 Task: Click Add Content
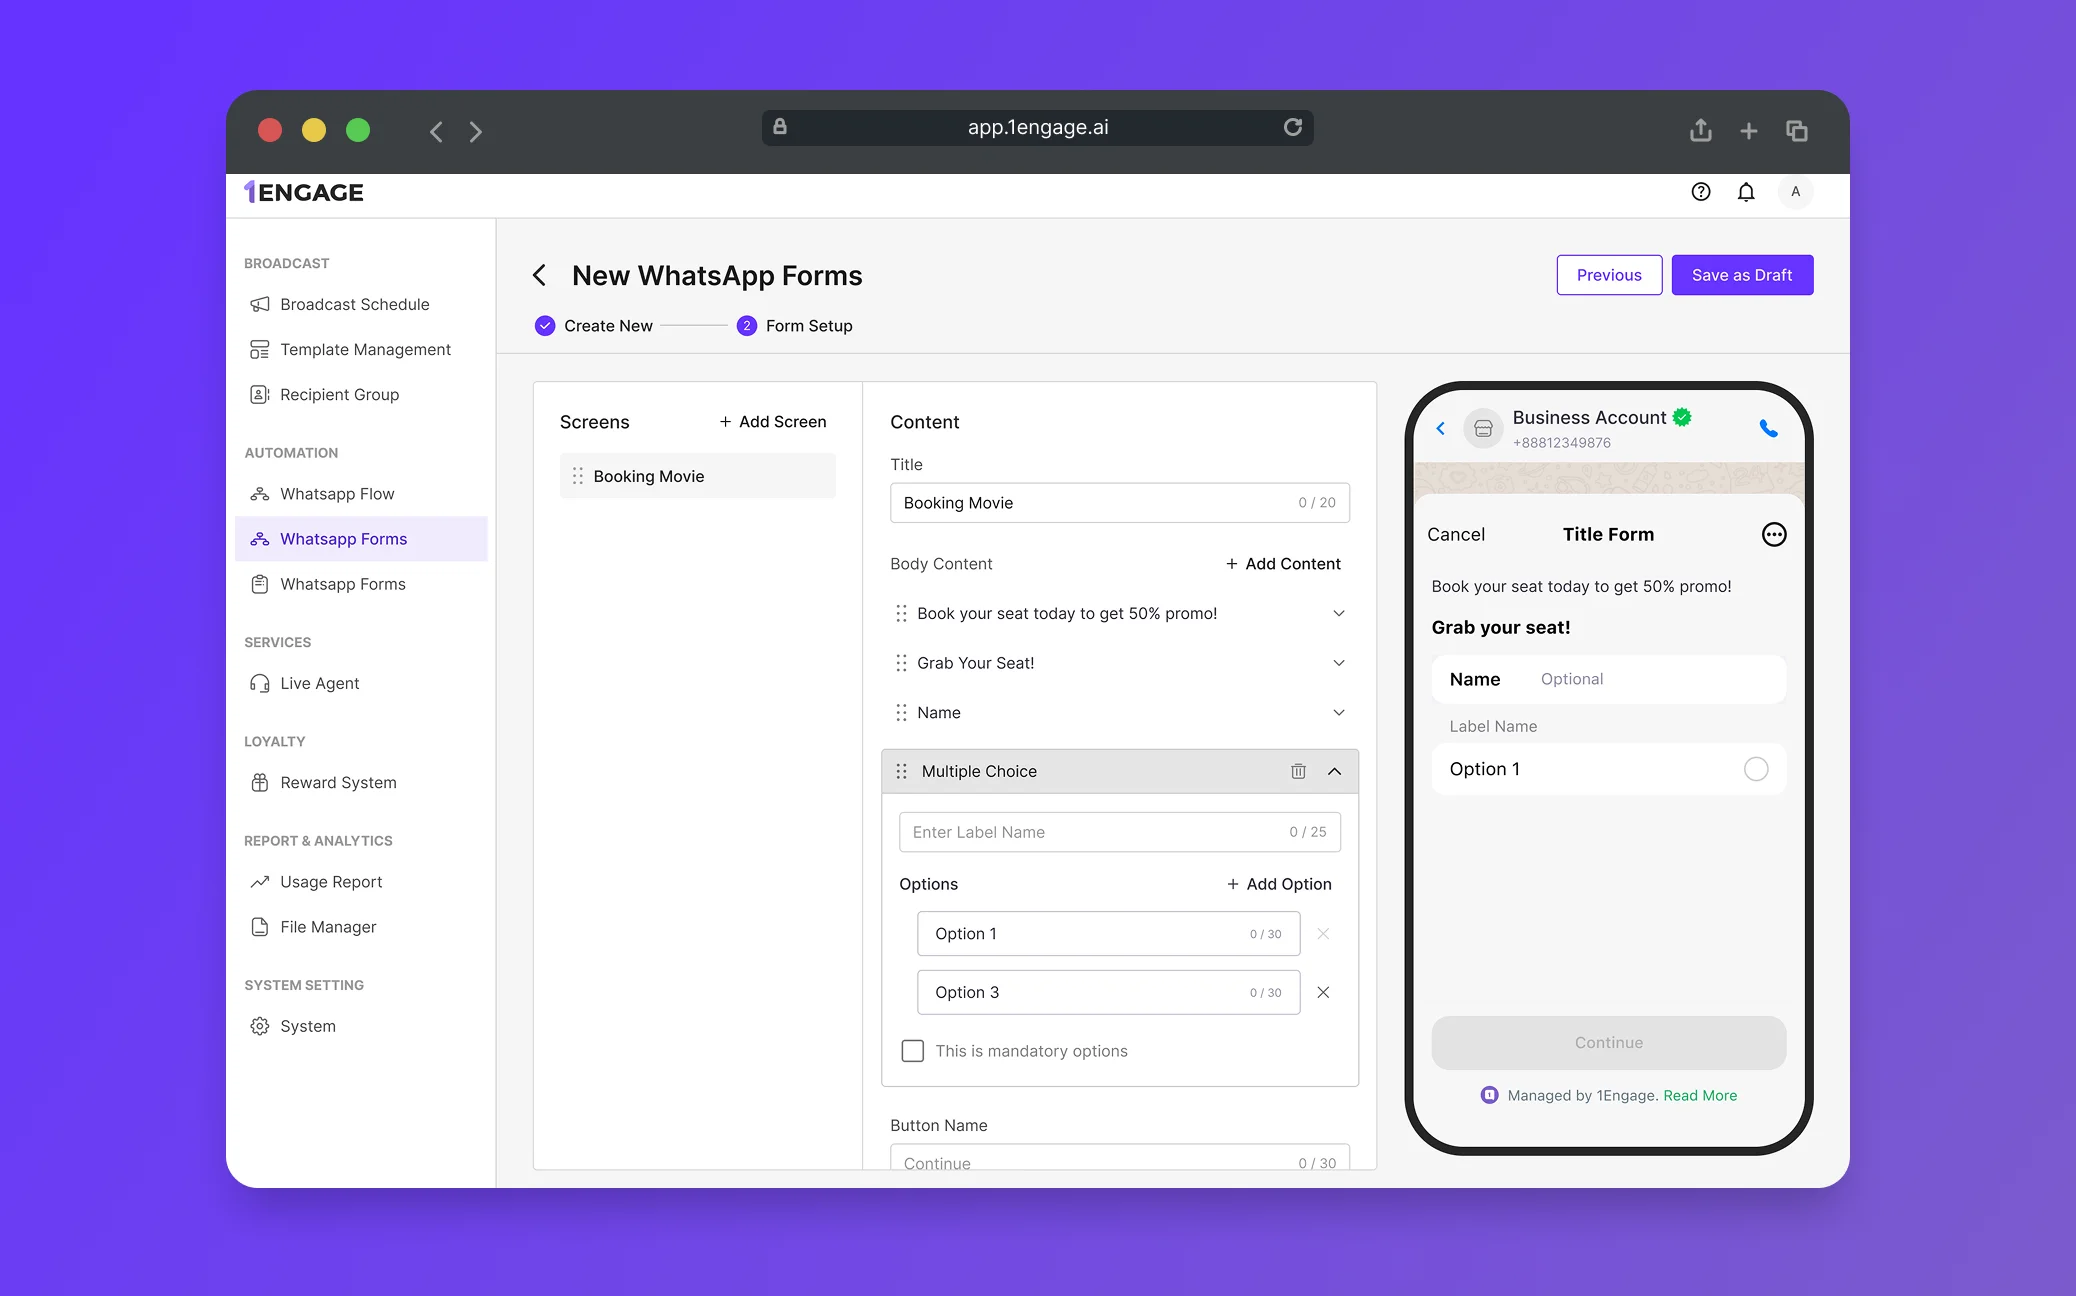pos(1283,564)
